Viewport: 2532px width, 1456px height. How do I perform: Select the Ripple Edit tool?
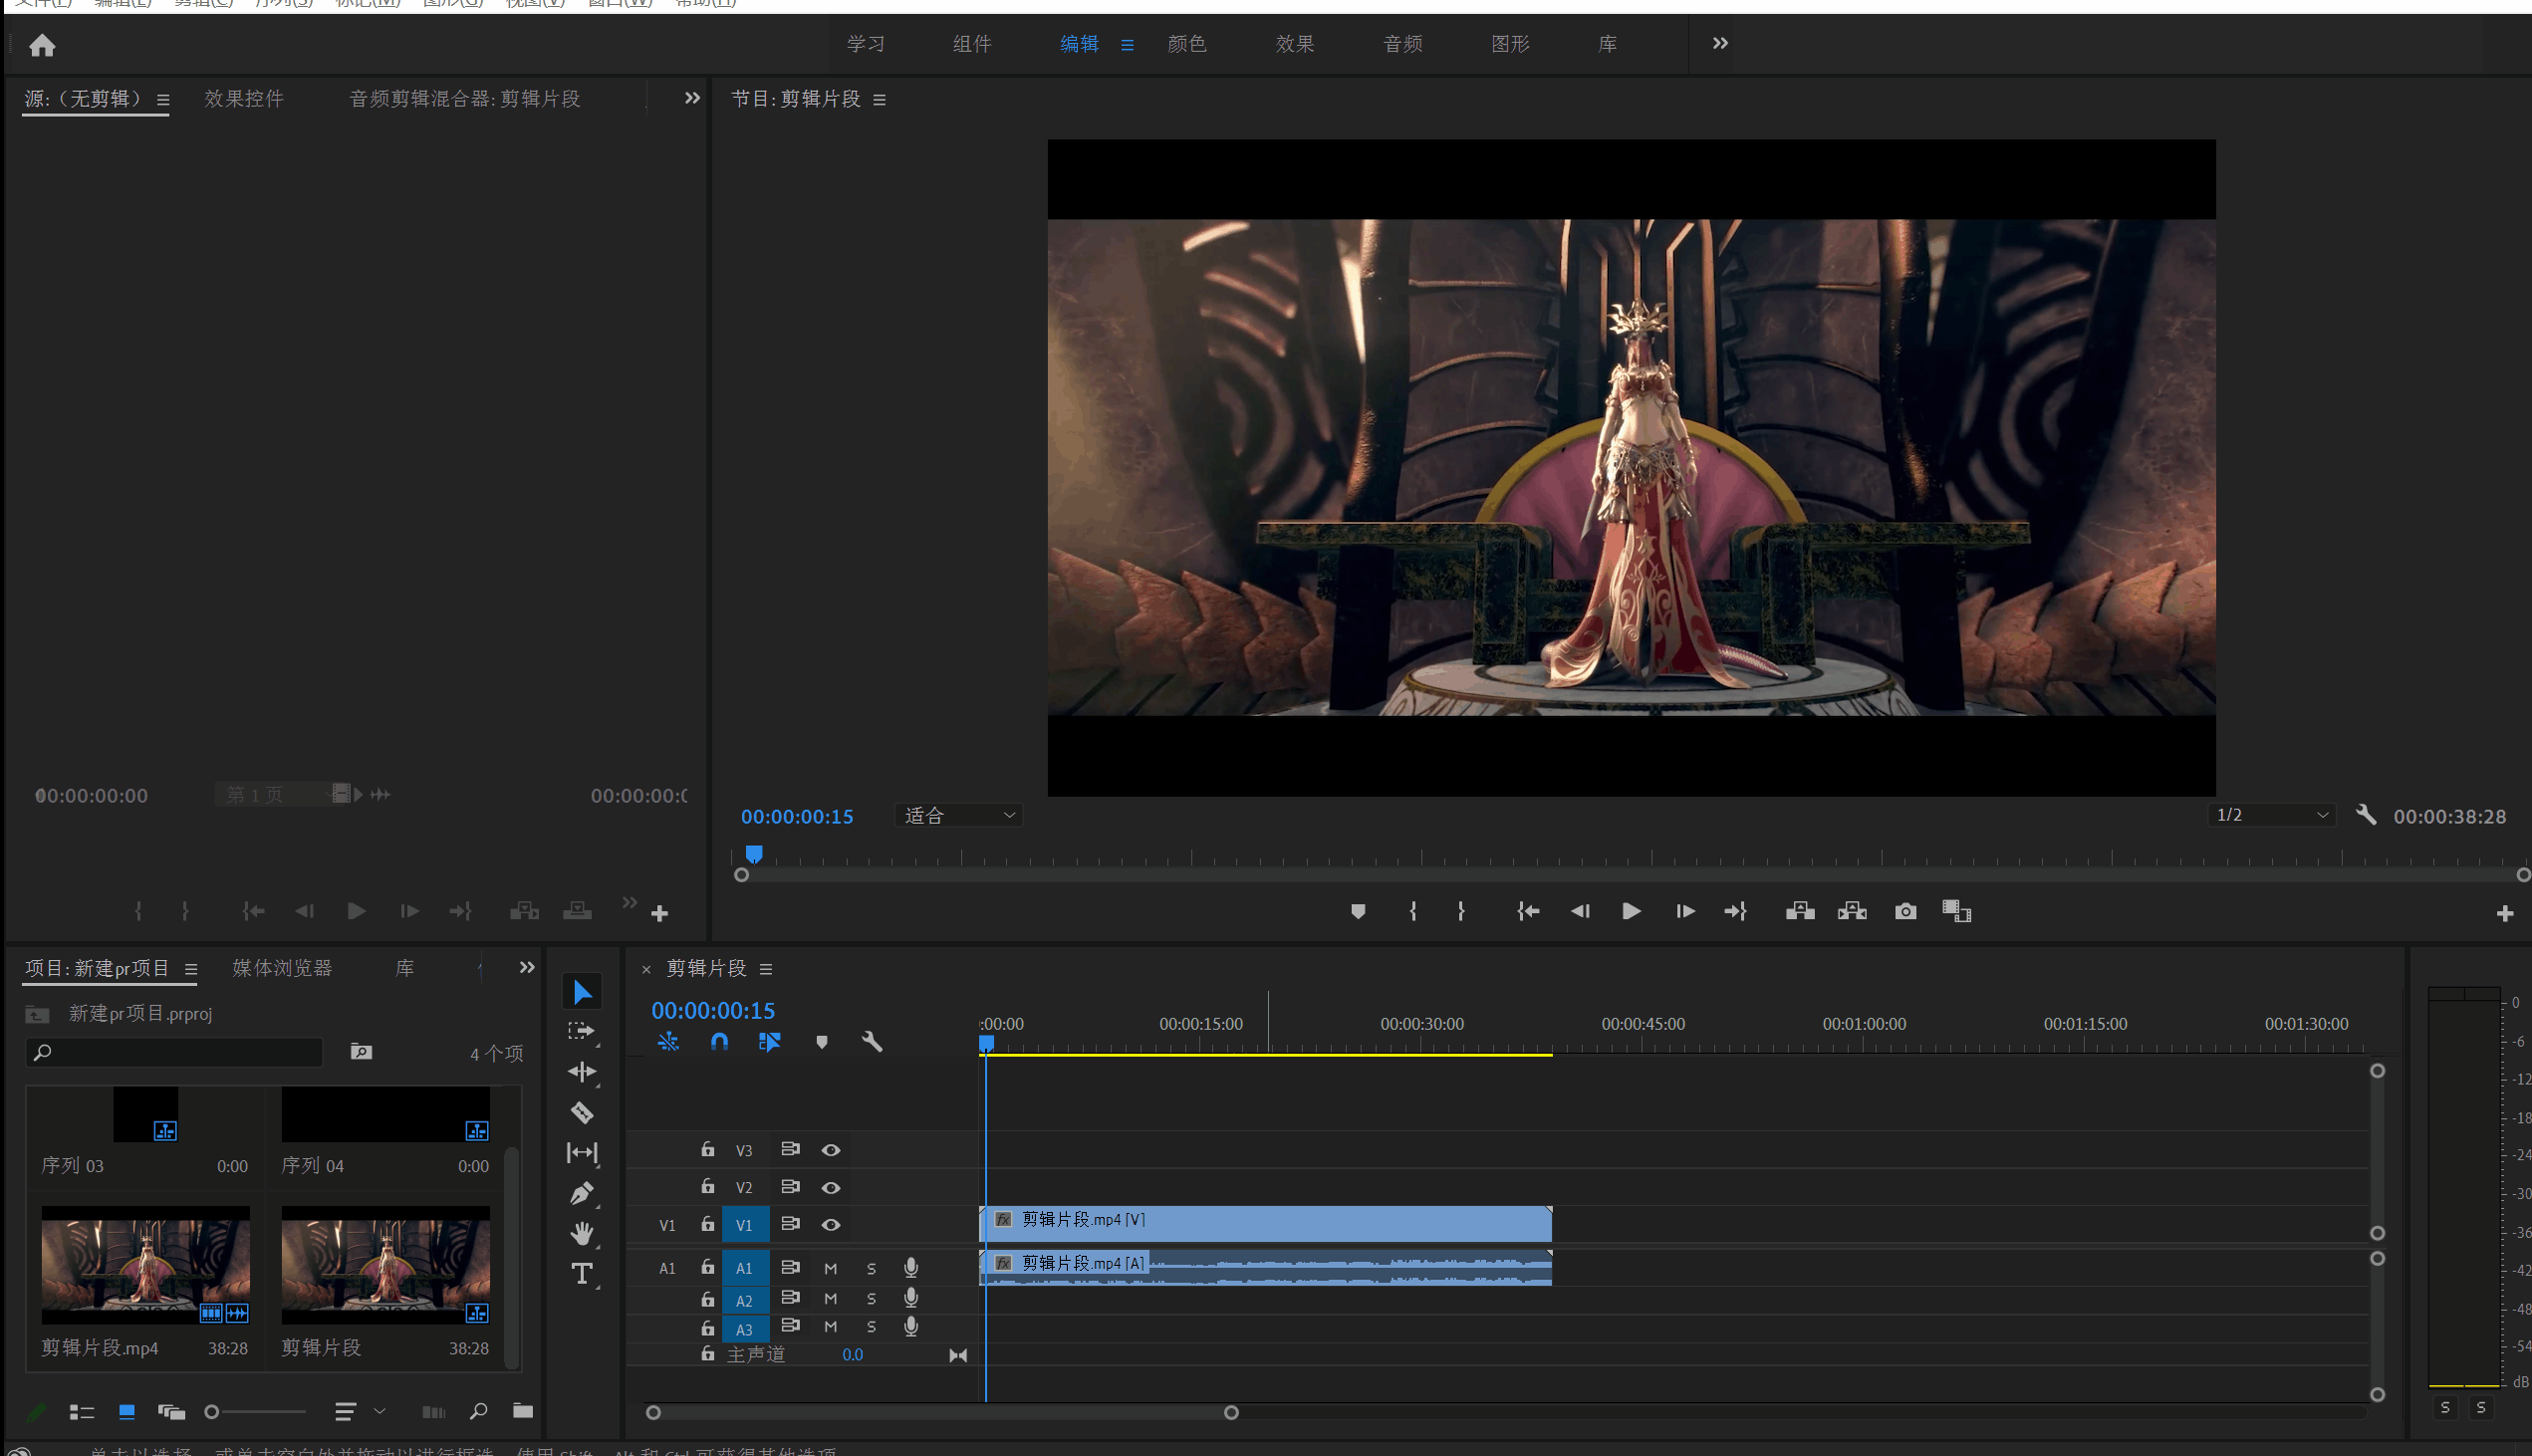click(582, 1072)
